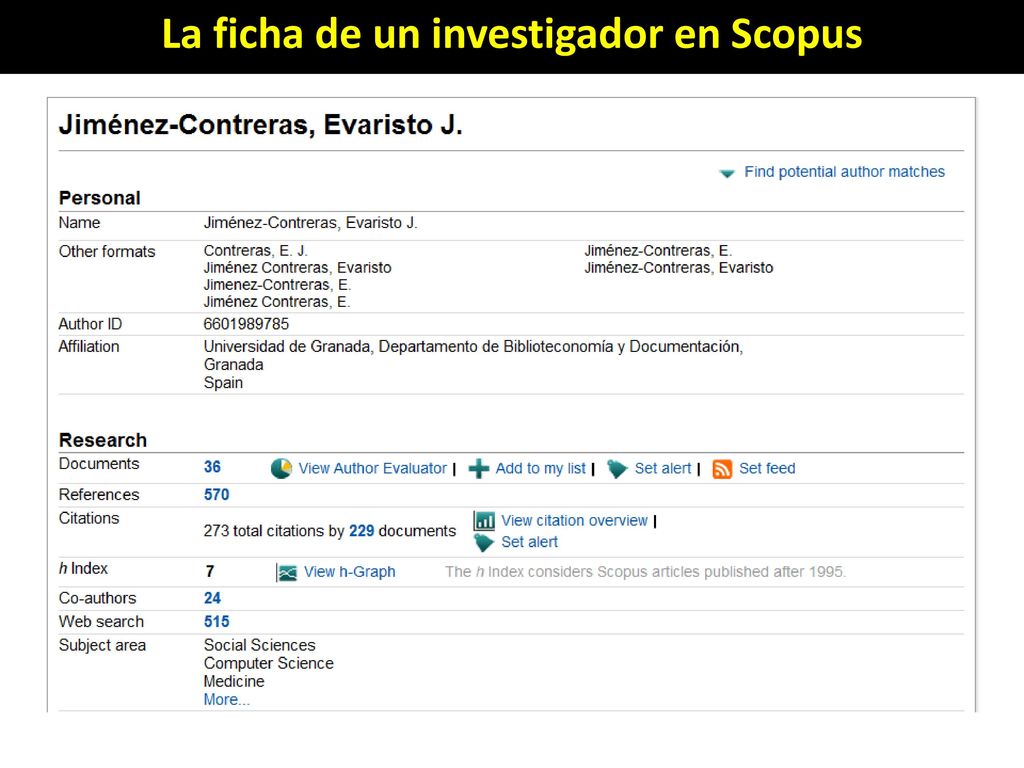
Task: Click the bell icon in the Citations row
Action: 484,543
